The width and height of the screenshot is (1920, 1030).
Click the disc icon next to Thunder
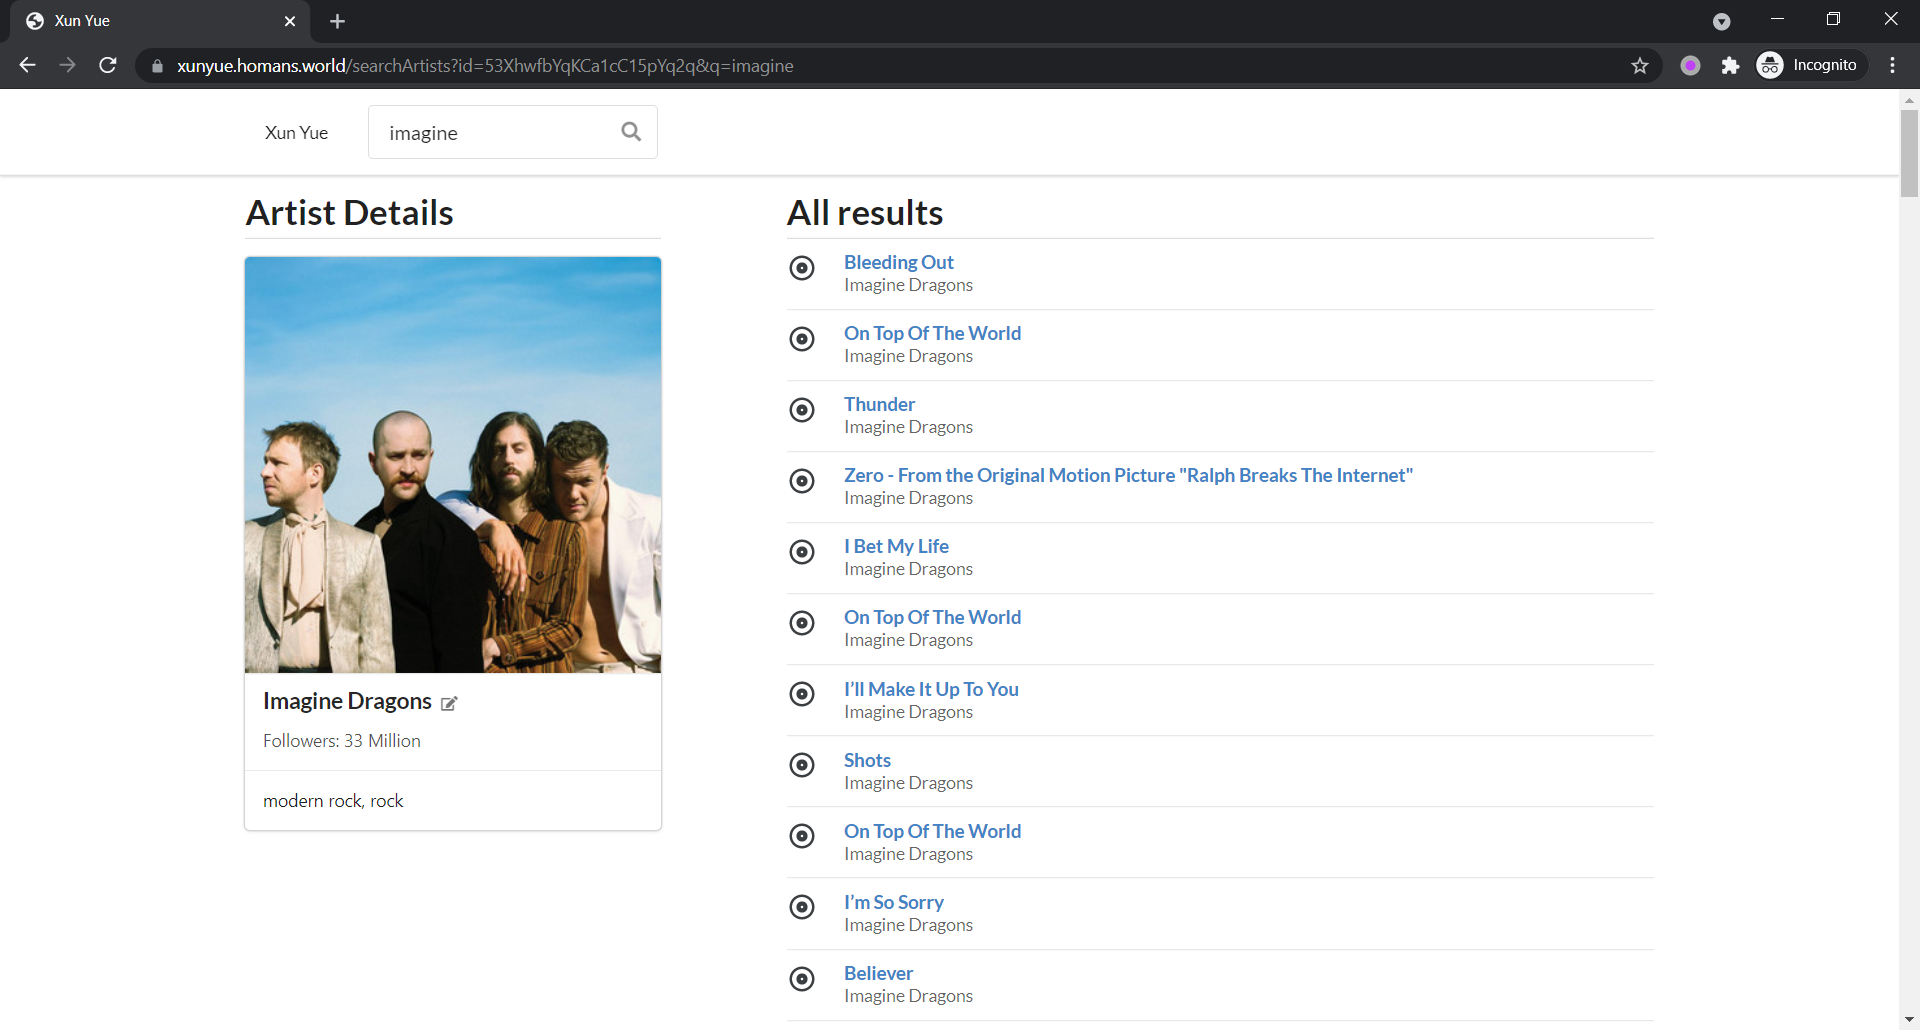click(x=802, y=410)
